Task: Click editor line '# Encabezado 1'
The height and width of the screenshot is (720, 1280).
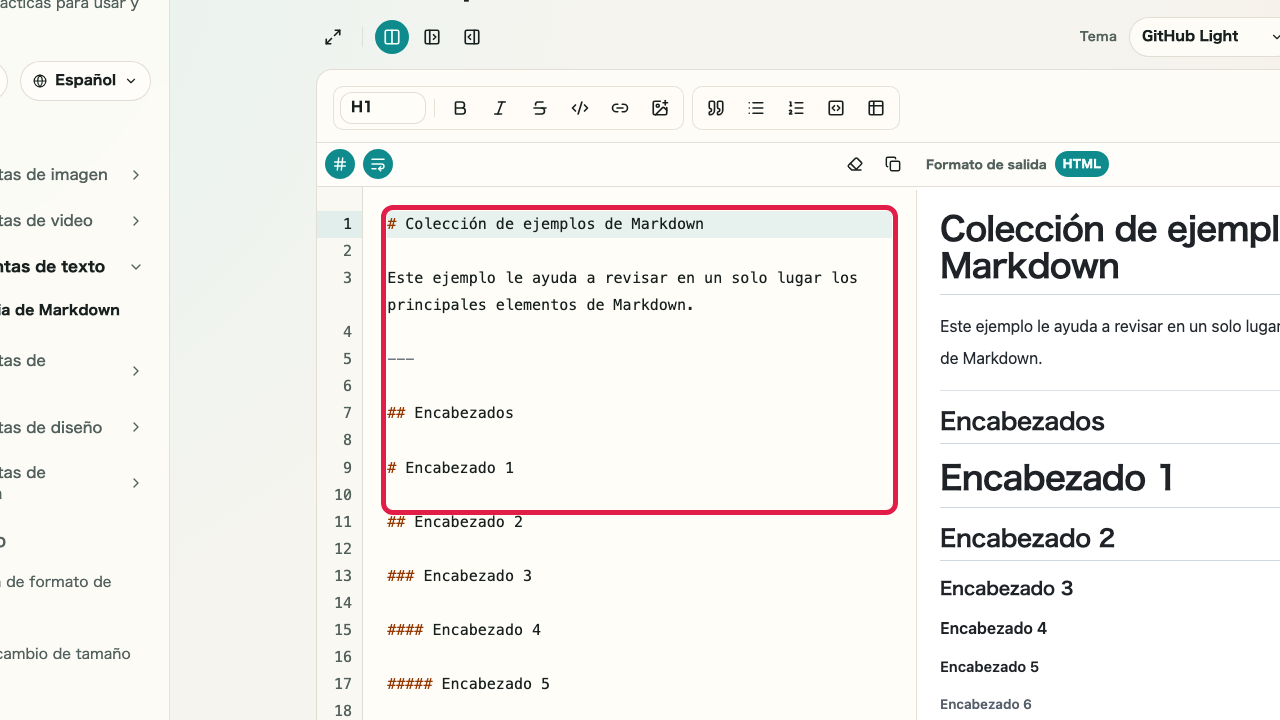Action: (450, 468)
